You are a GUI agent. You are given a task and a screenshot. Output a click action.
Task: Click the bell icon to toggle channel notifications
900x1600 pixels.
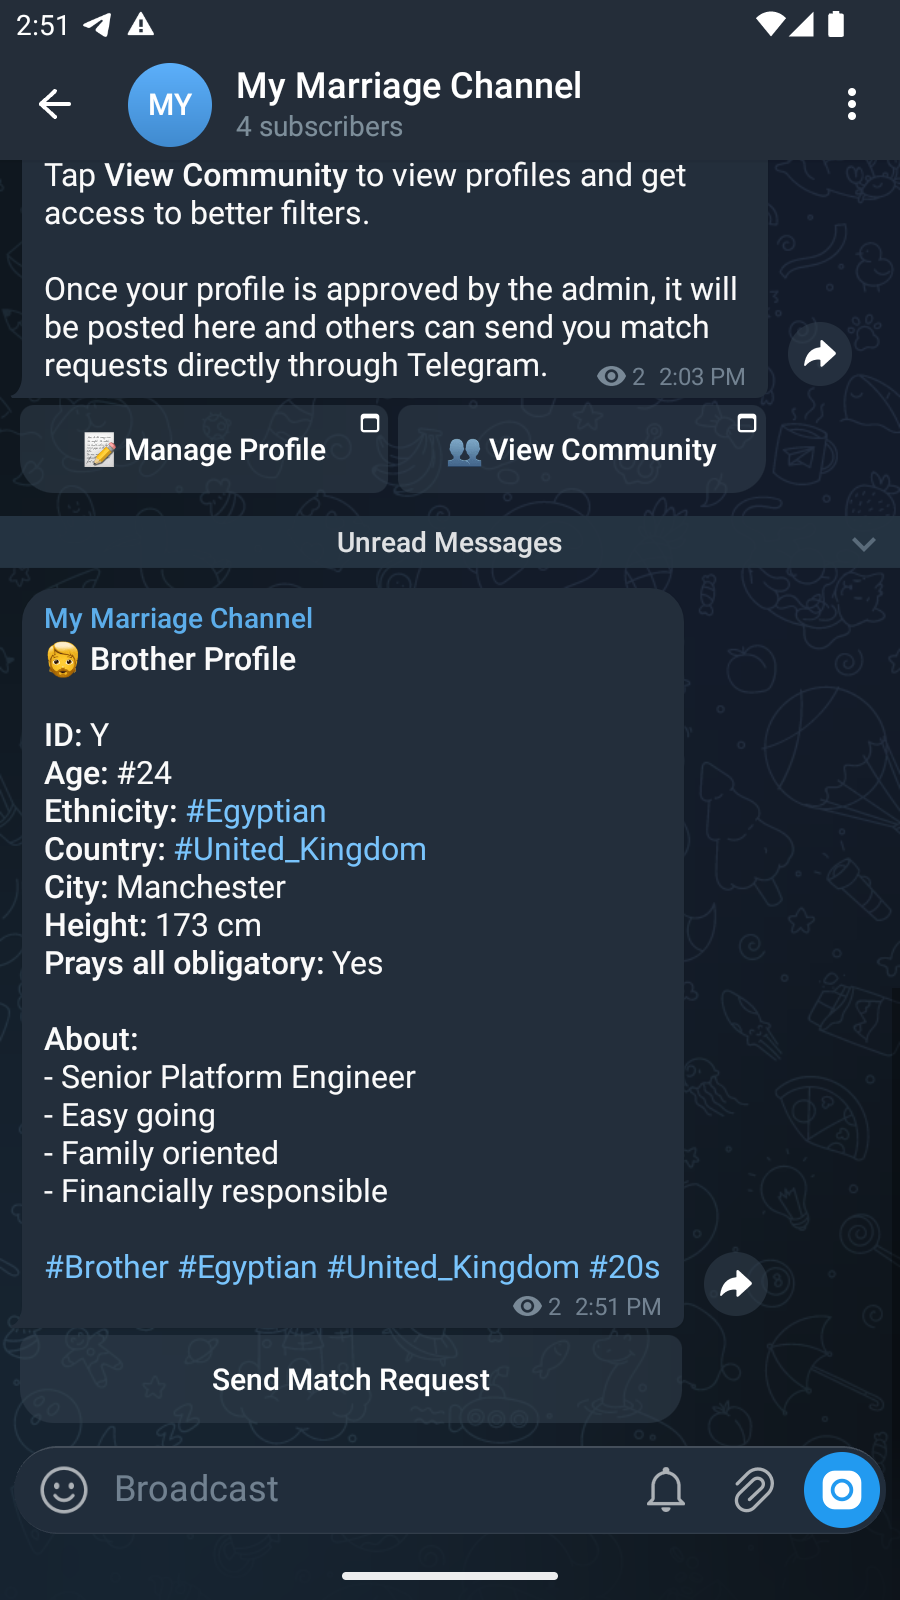665,1489
